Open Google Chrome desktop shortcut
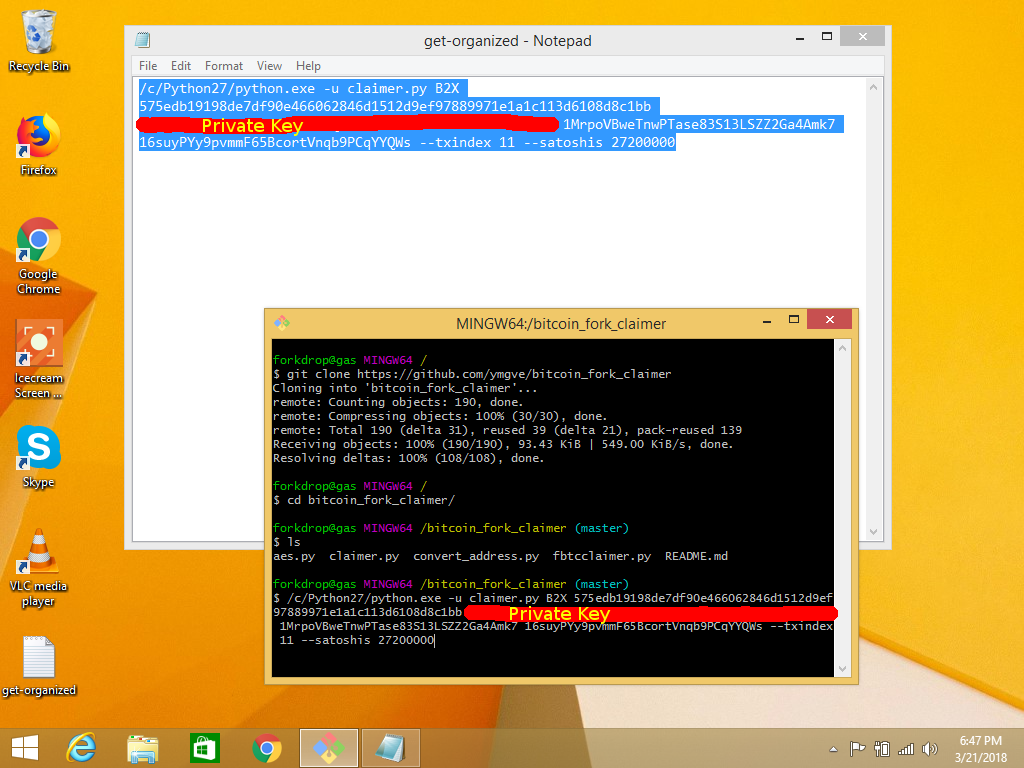Image resolution: width=1024 pixels, height=768 pixels. (x=39, y=241)
